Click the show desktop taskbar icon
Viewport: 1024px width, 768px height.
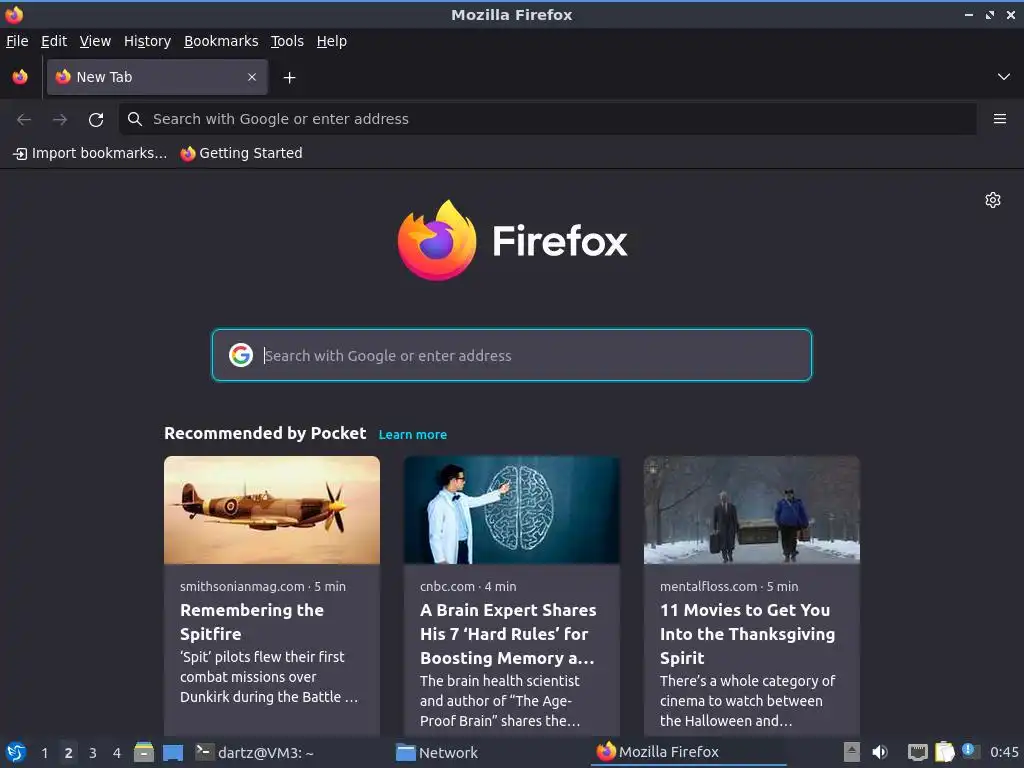tap(173, 753)
